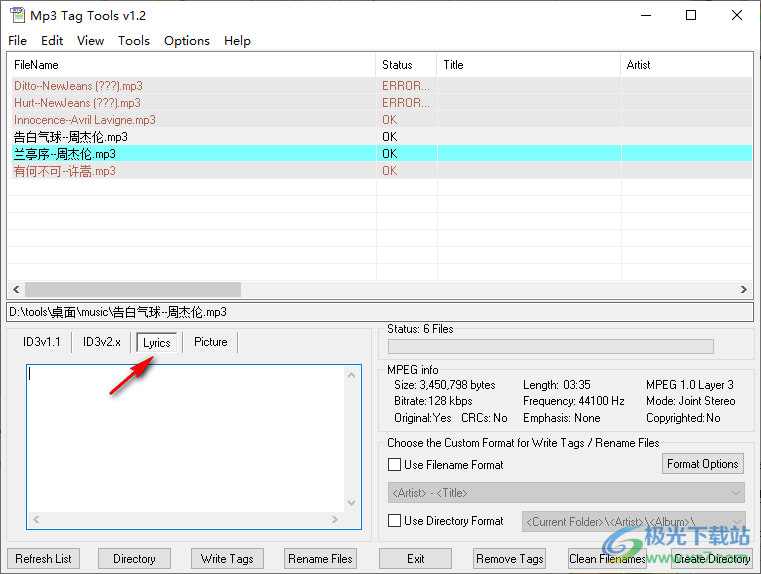Click Write Tags button
This screenshot has height=574, width=761.
point(227,559)
